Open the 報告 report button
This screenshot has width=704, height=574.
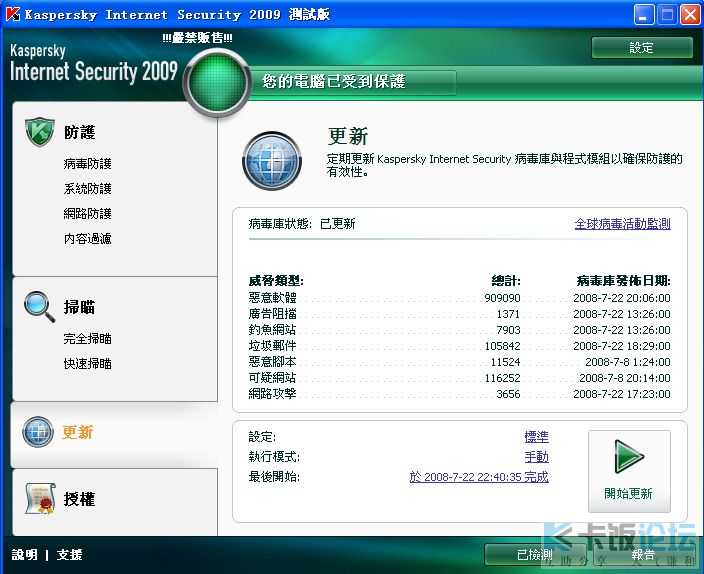642,555
